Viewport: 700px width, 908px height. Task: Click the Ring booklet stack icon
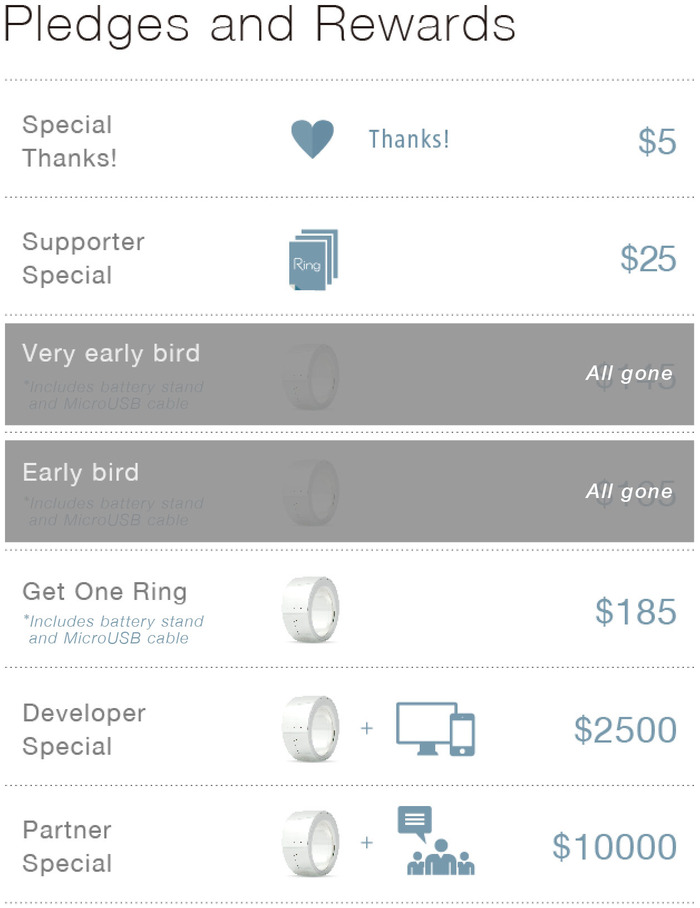pyautogui.click(x=313, y=259)
